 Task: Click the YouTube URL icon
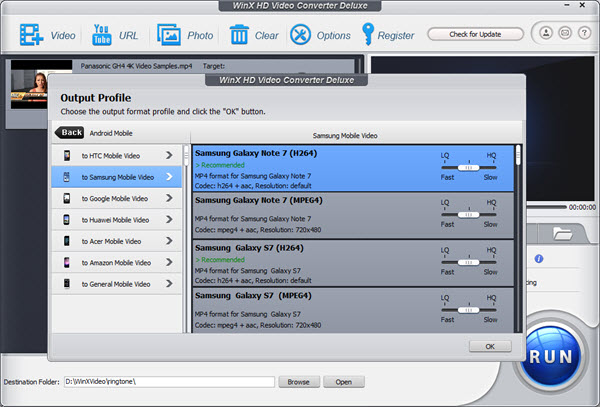101,35
